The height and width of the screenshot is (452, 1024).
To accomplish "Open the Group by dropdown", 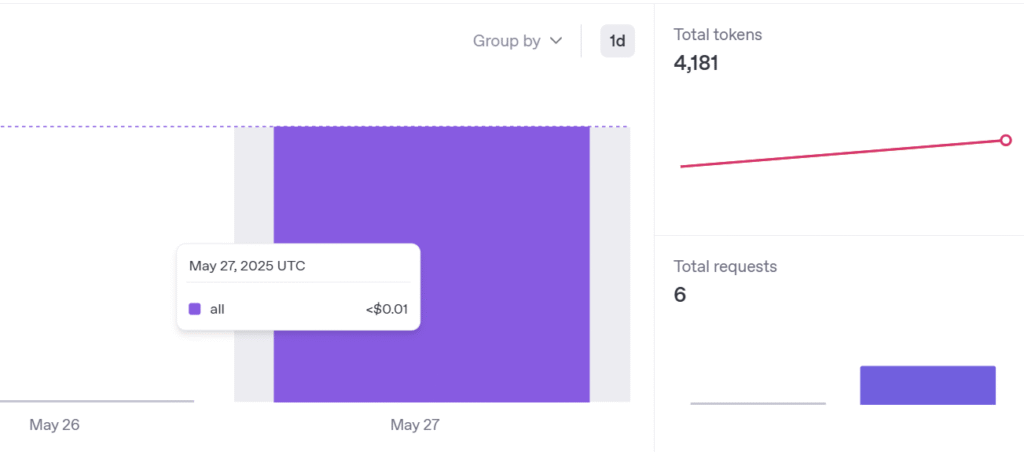I will click(507, 41).
